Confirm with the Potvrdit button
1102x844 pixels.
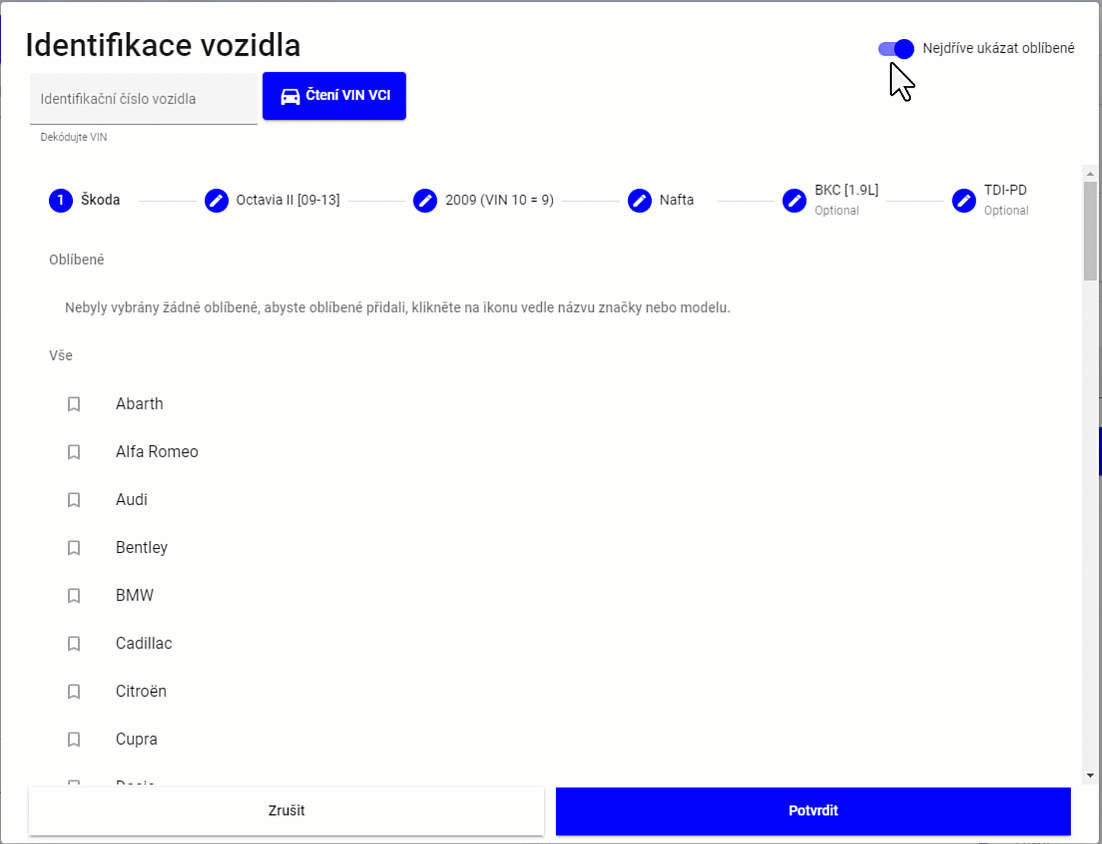(813, 811)
